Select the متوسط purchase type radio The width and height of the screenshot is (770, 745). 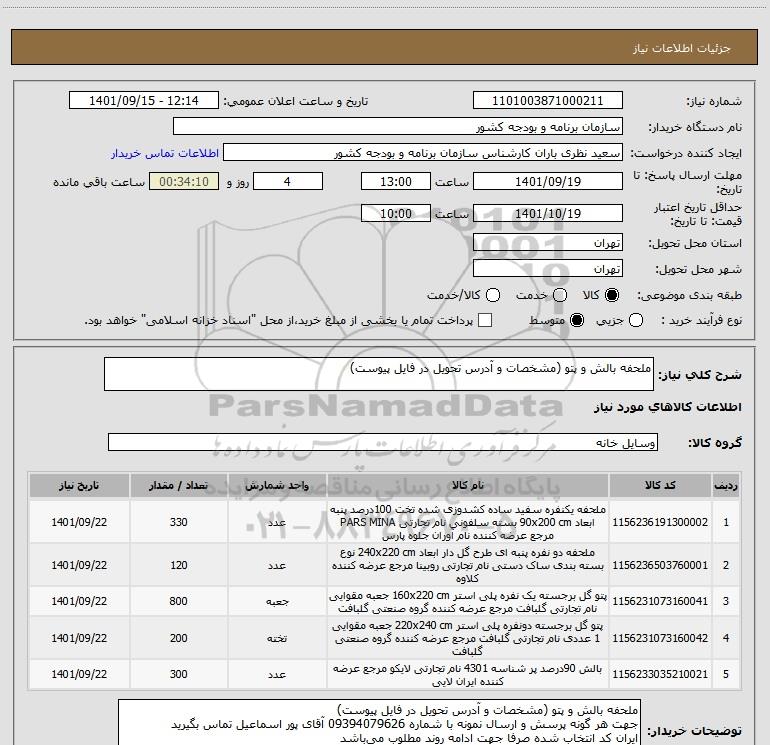click(577, 320)
